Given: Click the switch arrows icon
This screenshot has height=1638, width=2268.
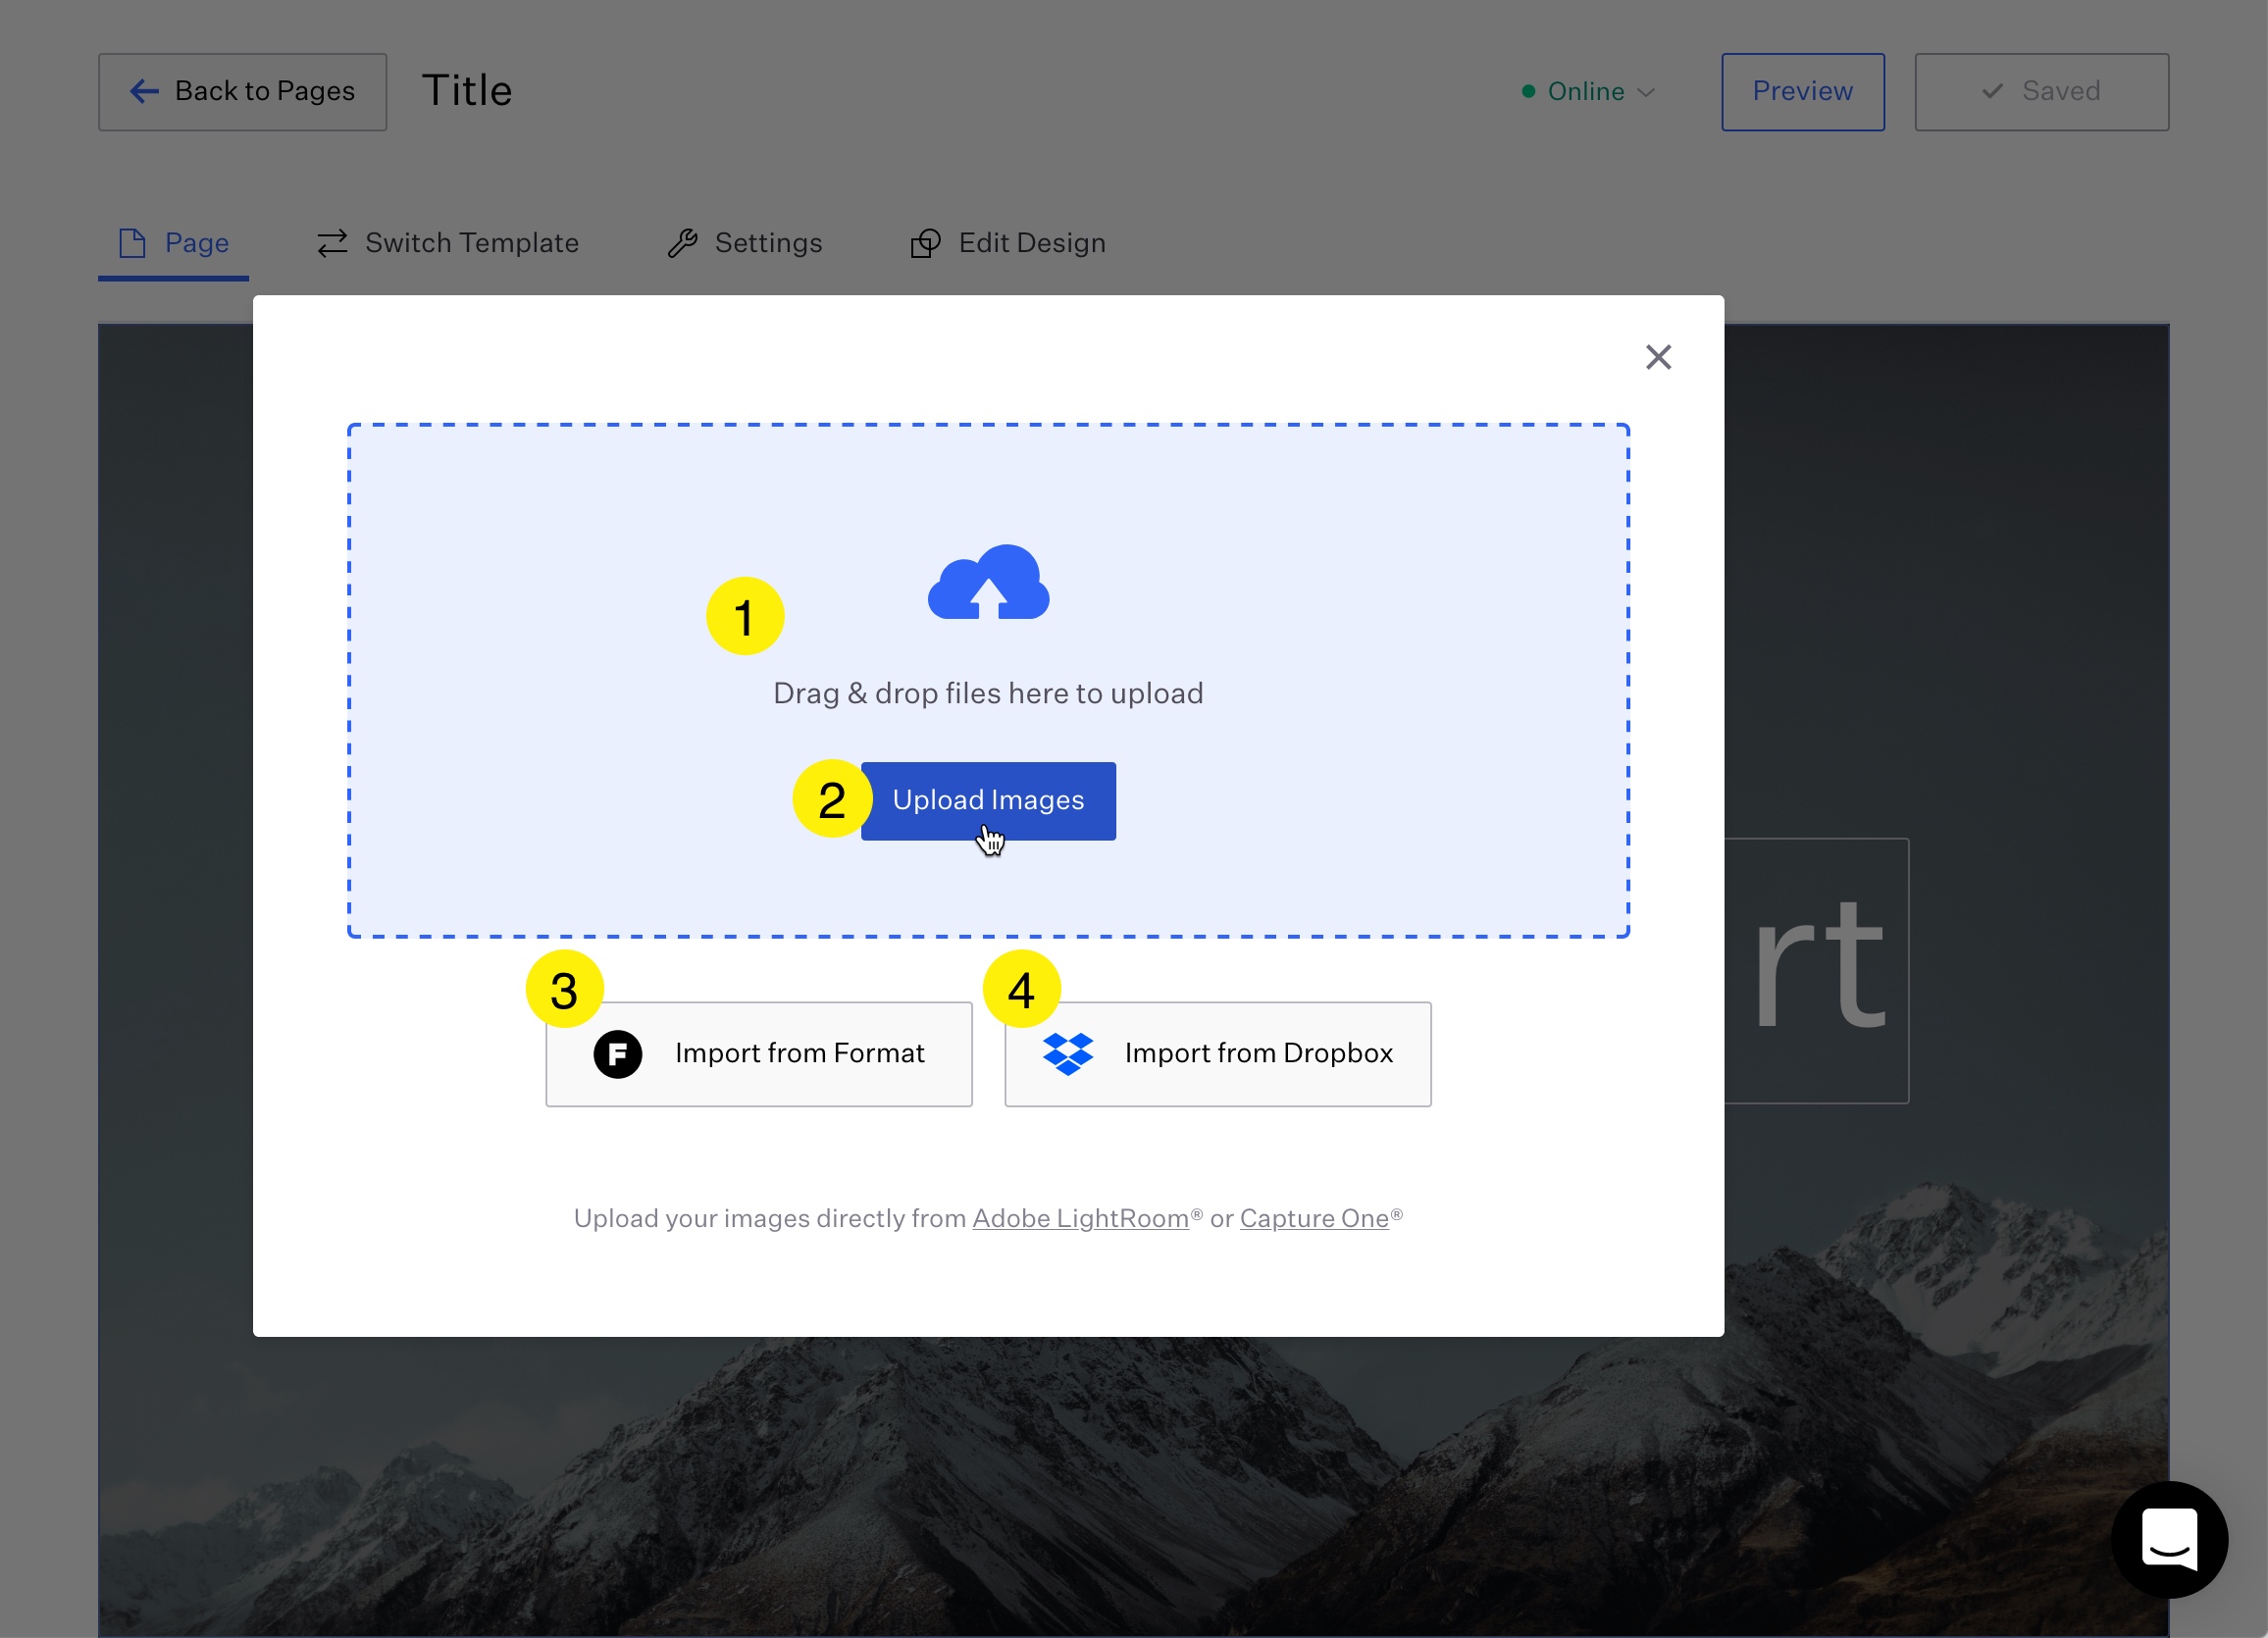Looking at the screenshot, I should click(x=332, y=243).
